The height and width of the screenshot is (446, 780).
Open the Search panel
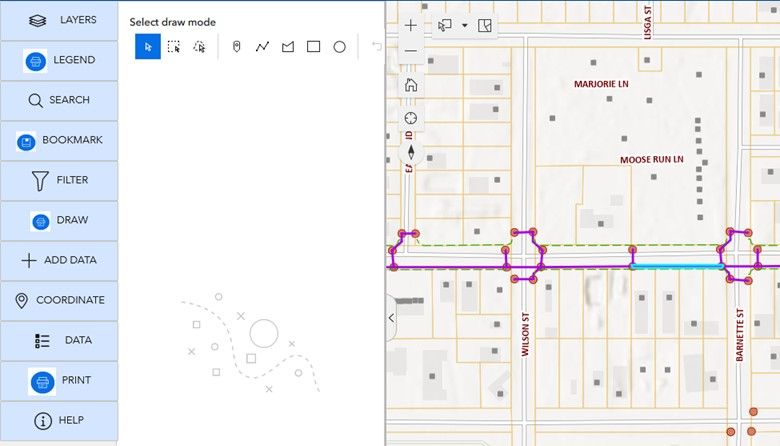(59, 100)
